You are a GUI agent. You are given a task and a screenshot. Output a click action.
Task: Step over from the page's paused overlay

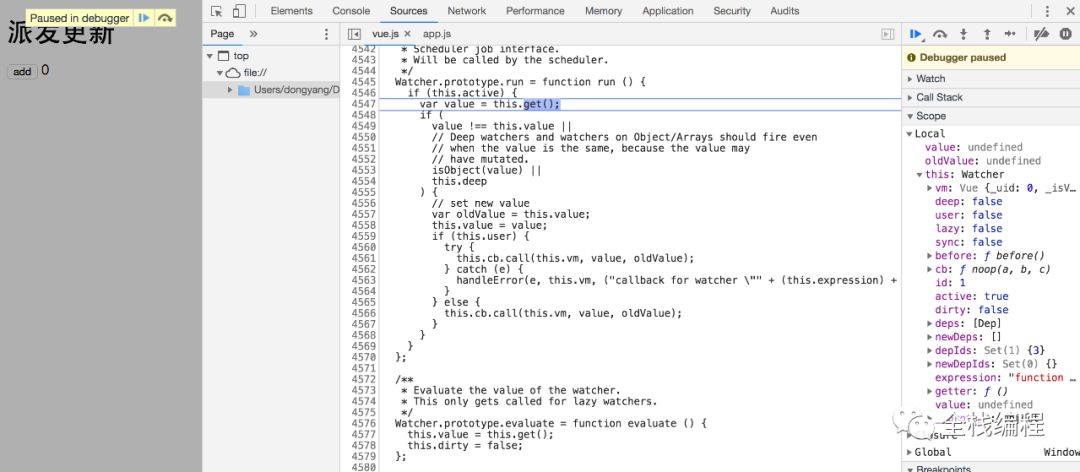[x=165, y=18]
